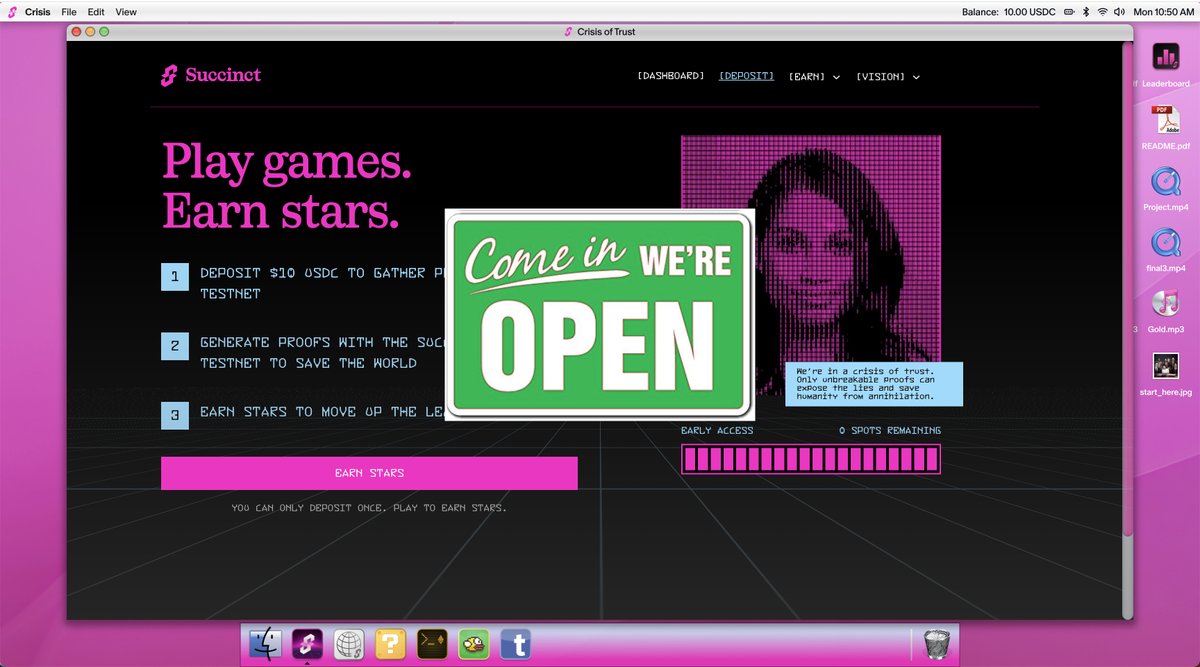This screenshot has width=1200, height=667.
Task: Click 'DEPOSIT $10 USDC TO GATHER' step text
Action: click(x=322, y=283)
